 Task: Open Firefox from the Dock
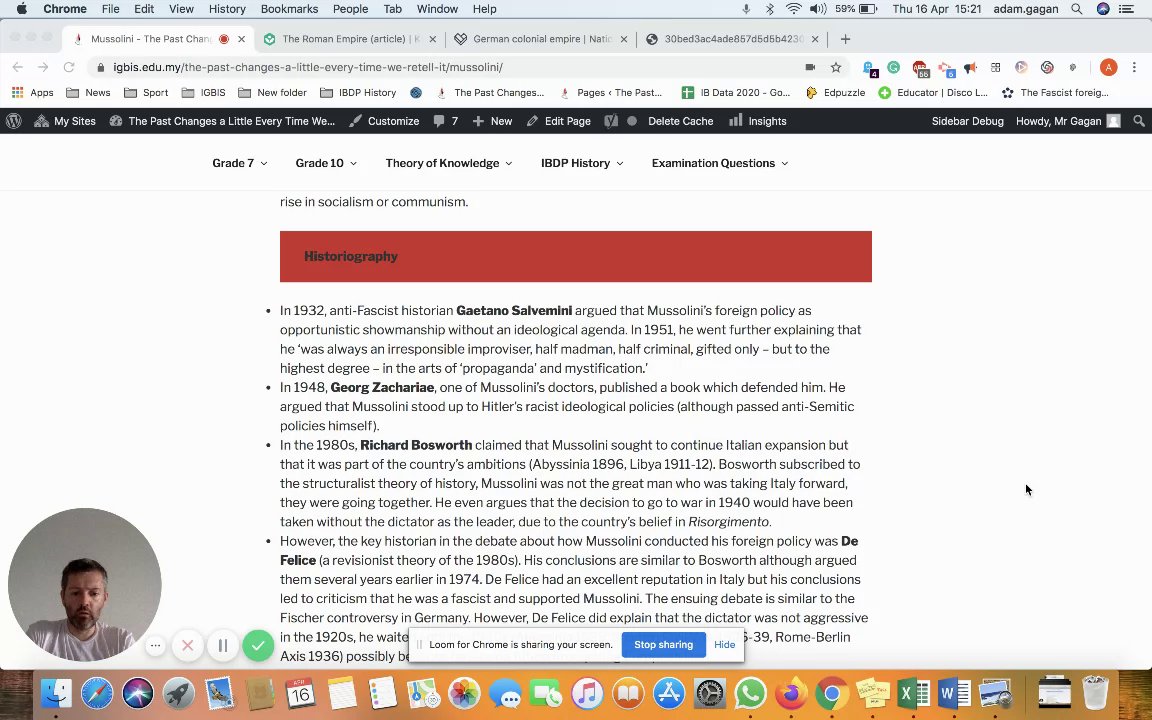click(791, 693)
